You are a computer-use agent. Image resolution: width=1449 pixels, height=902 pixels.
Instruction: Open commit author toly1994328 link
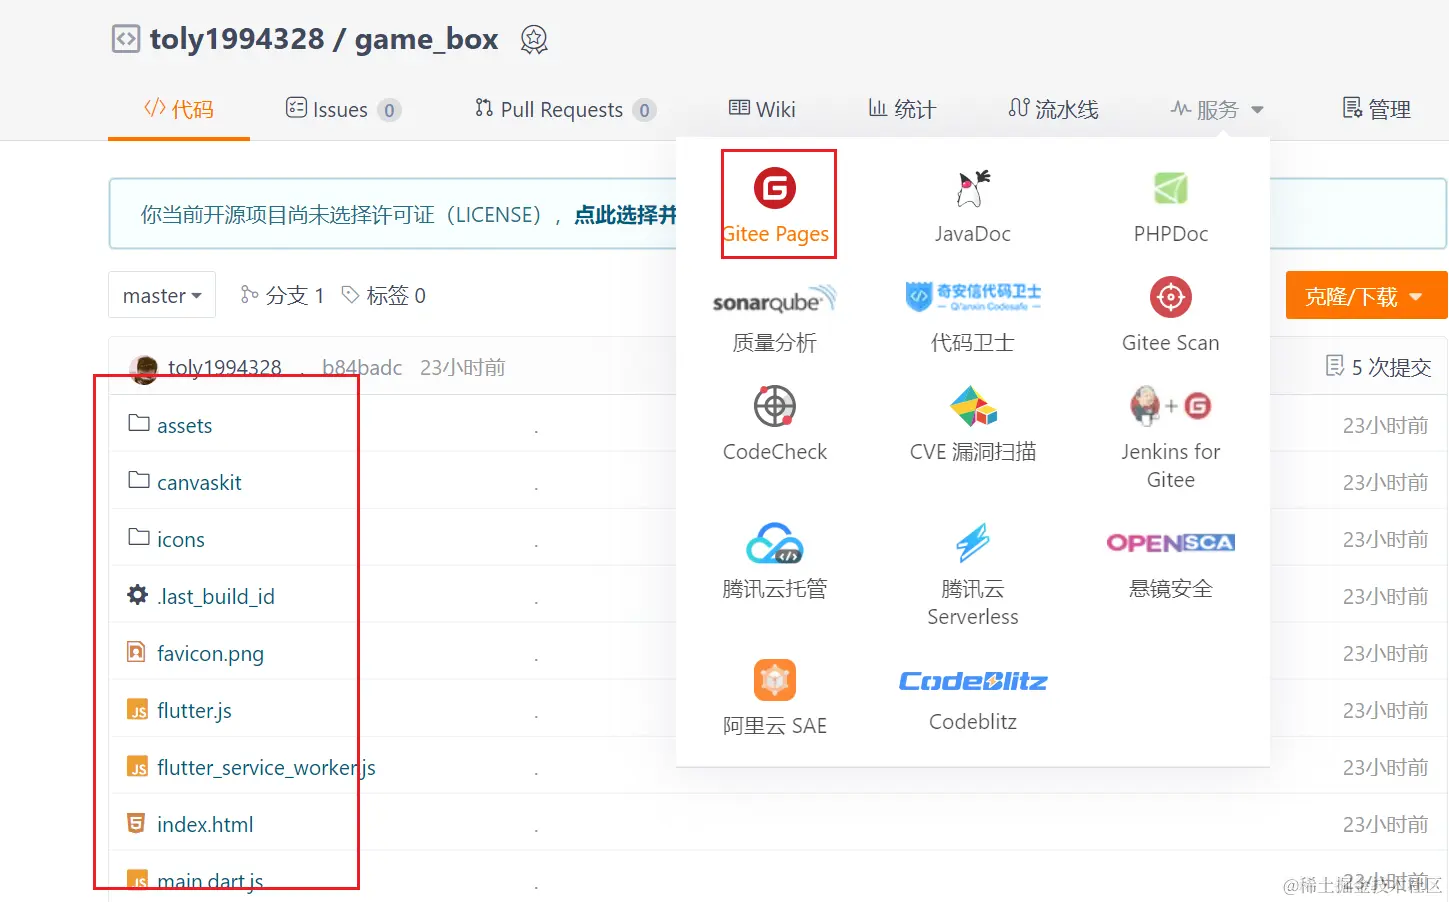(225, 368)
